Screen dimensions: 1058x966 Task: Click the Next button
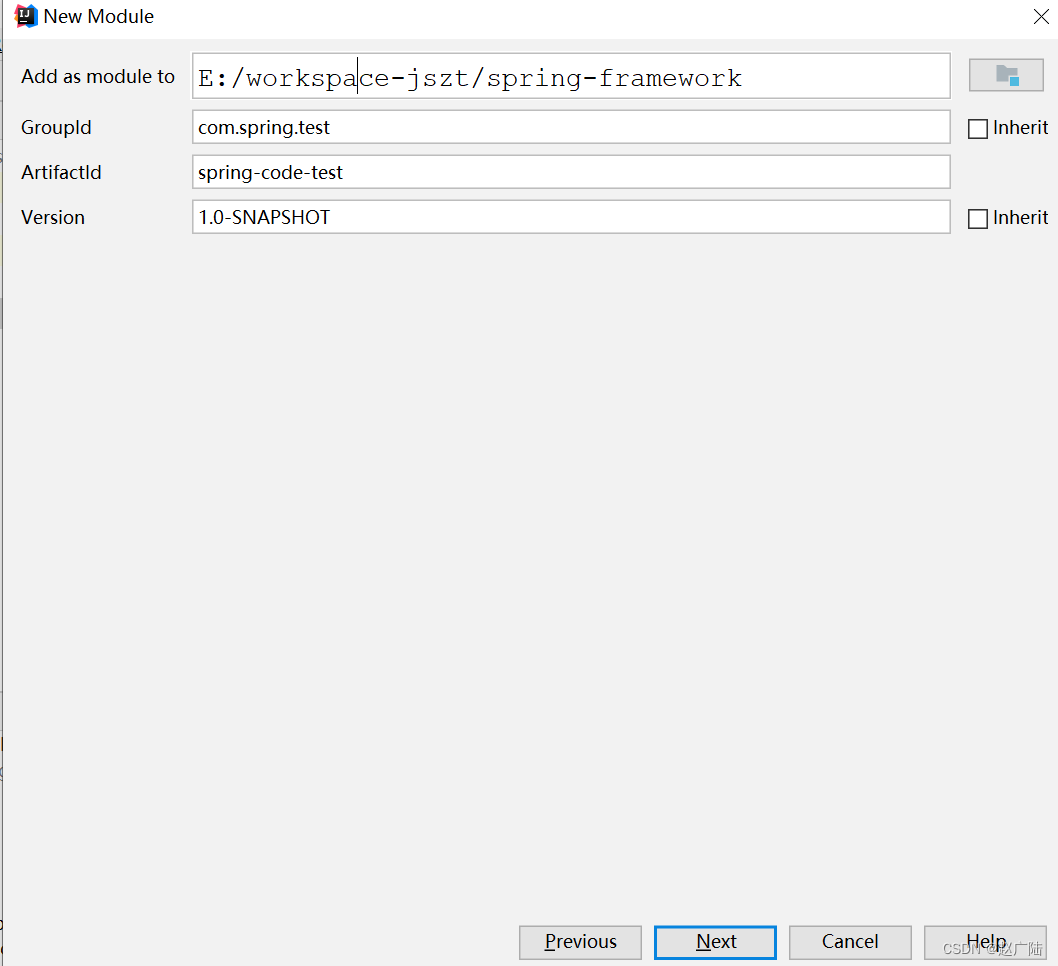coord(715,942)
